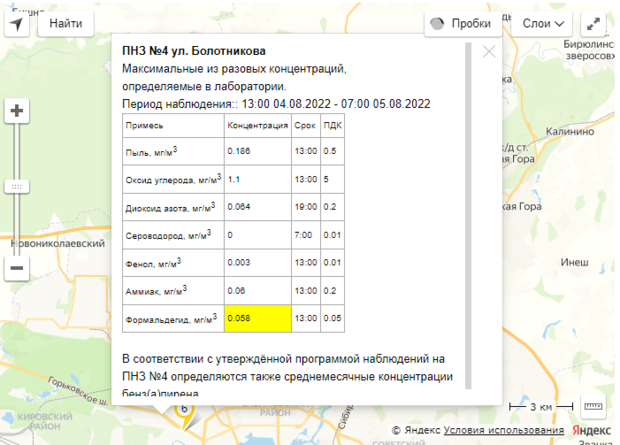Click the geolocation arrow button

pyautogui.click(x=17, y=22)
